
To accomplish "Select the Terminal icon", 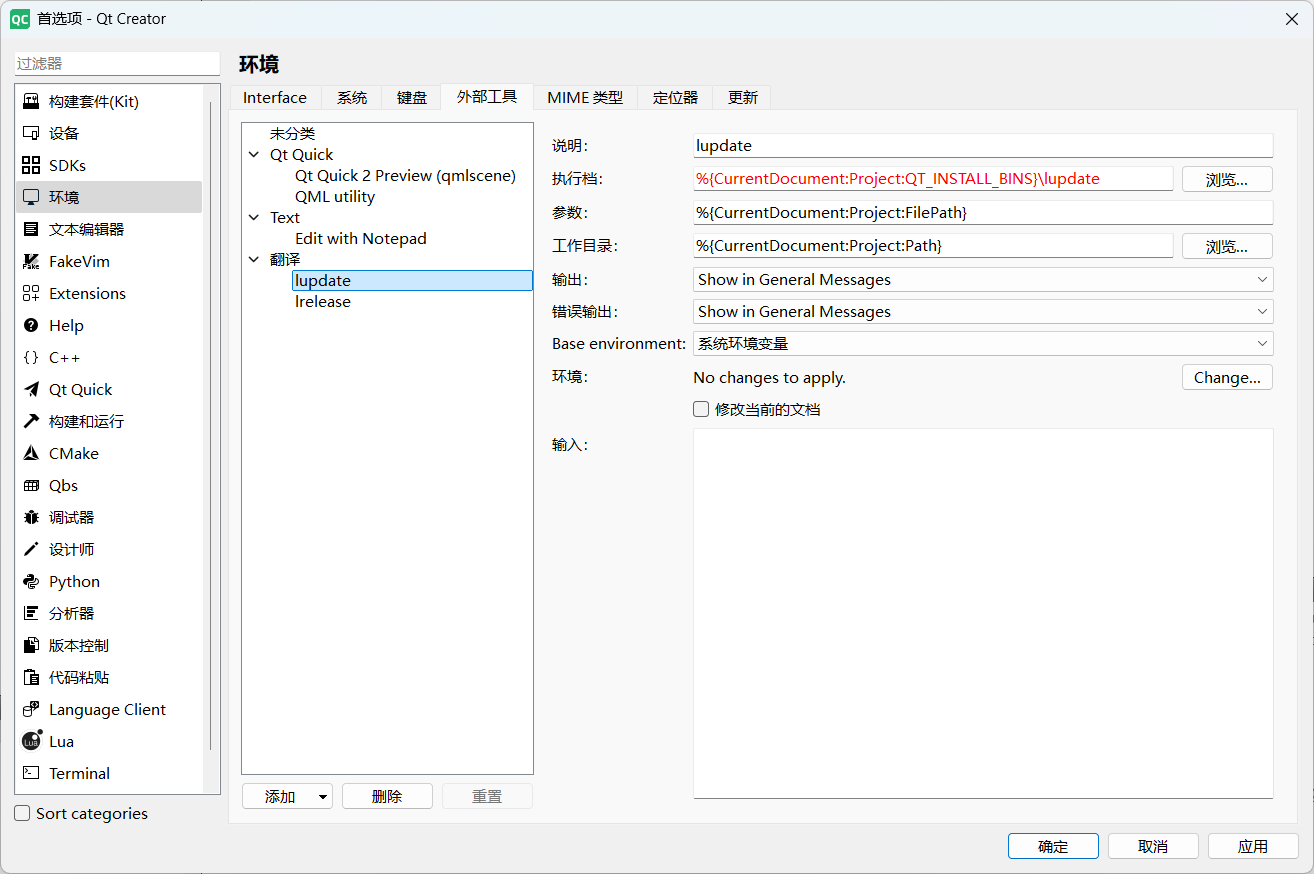I will pos(31,773).
